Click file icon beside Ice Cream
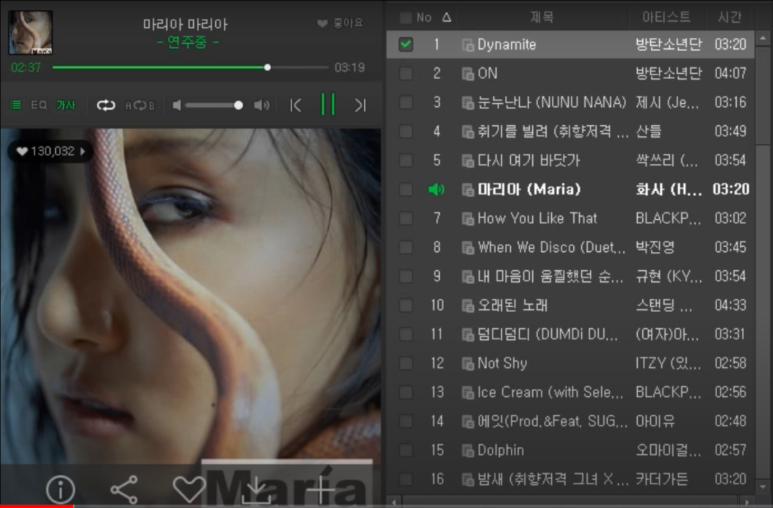The height and width of the screenshot is (508, 773). tap(468, 393)
